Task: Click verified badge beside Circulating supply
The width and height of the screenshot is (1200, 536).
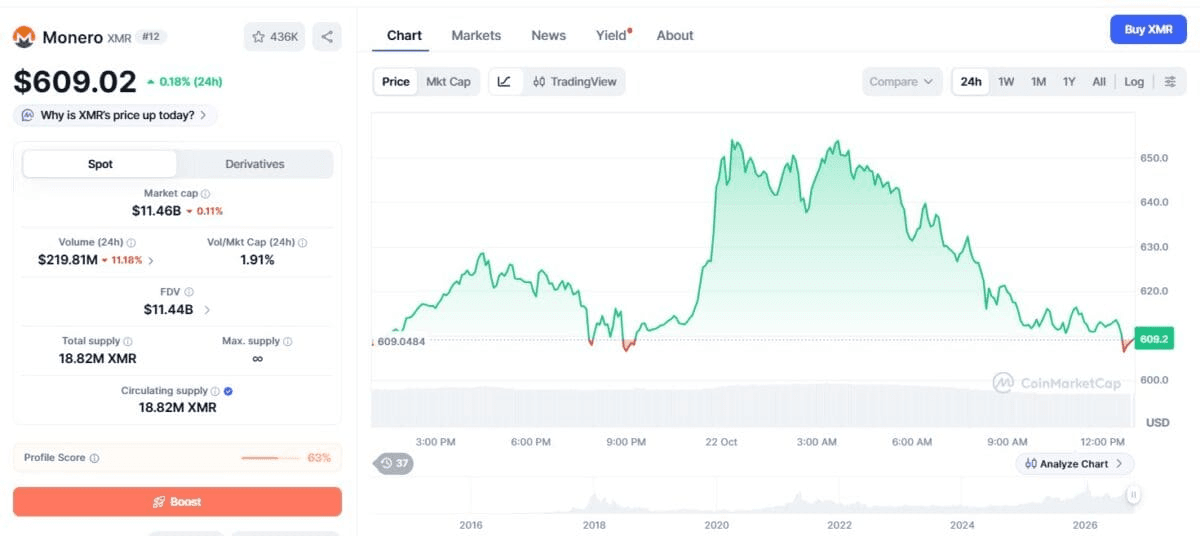Action: point(228,391)
